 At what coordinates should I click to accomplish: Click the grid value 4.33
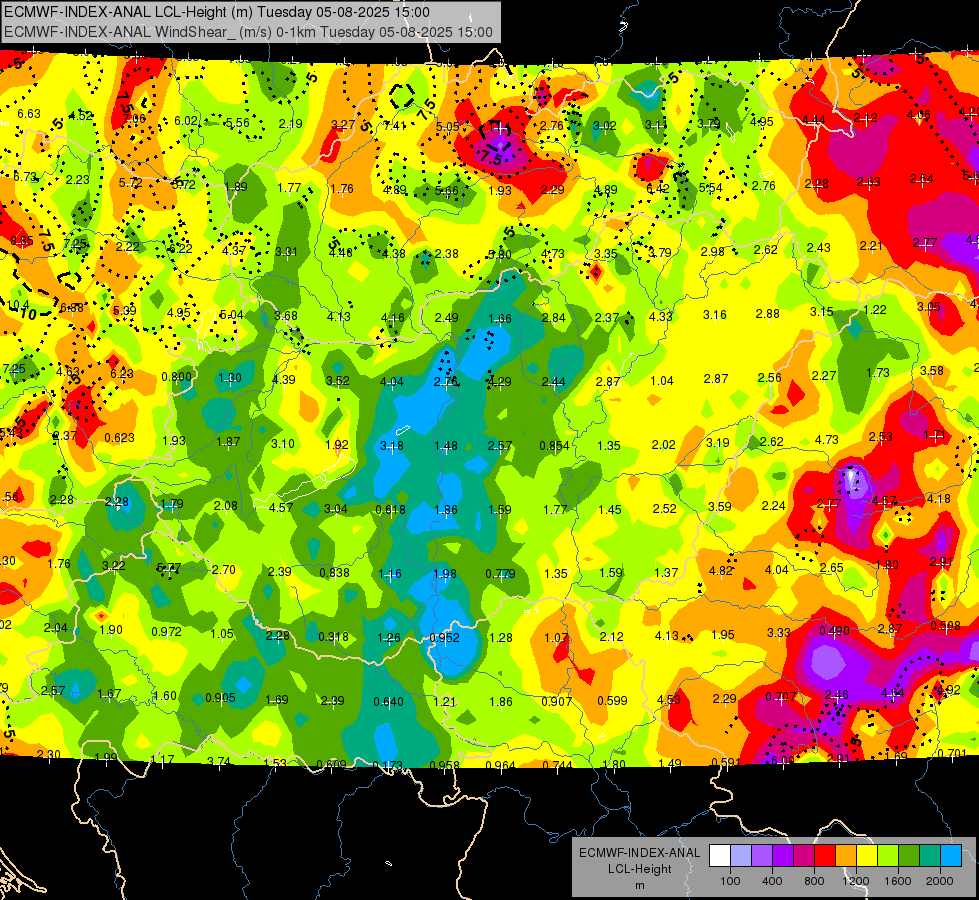[x=661, y=317]
